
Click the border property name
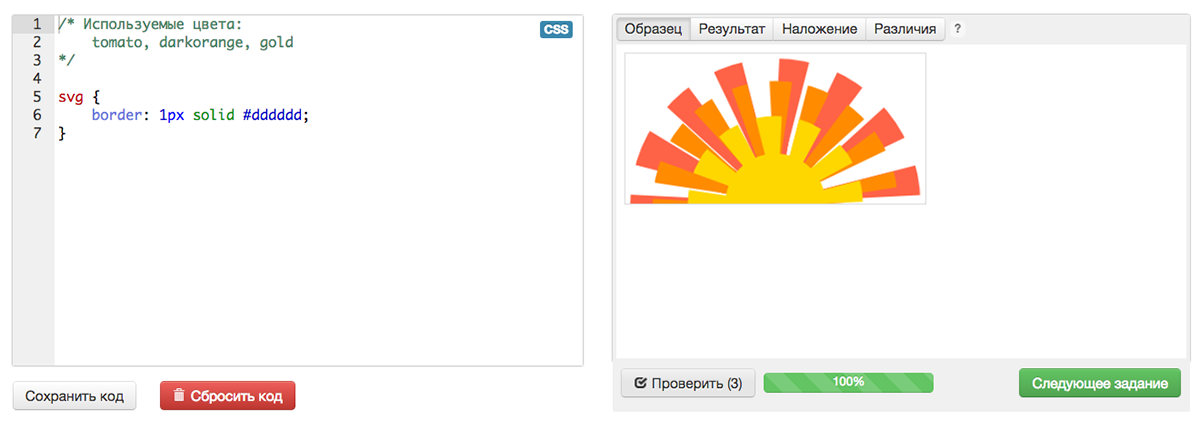coord(119,115)
